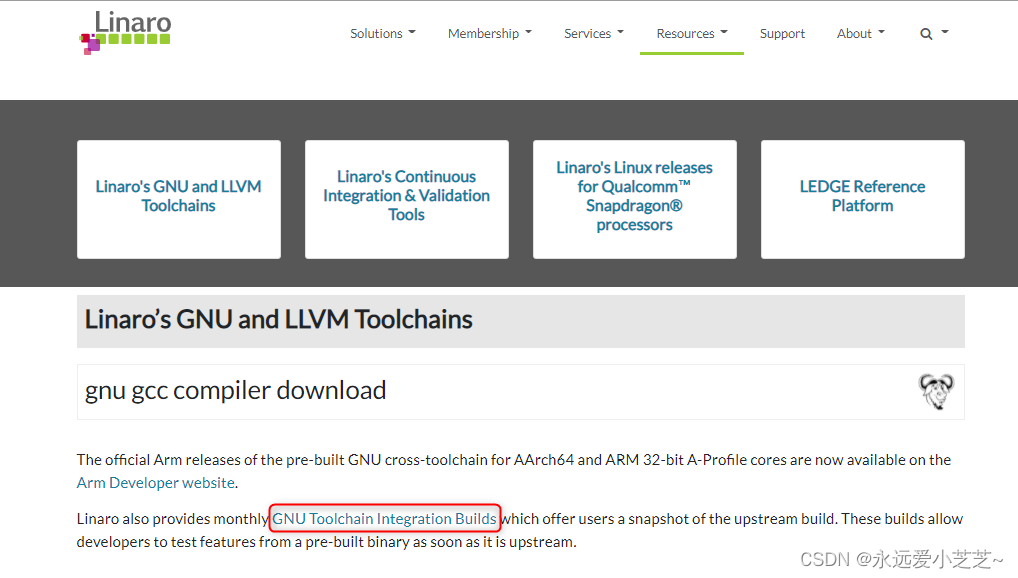The height and width of the screenshot is (578, 1018).
Task: Follow the Arm Developer website link
Action: click(156, 483)
